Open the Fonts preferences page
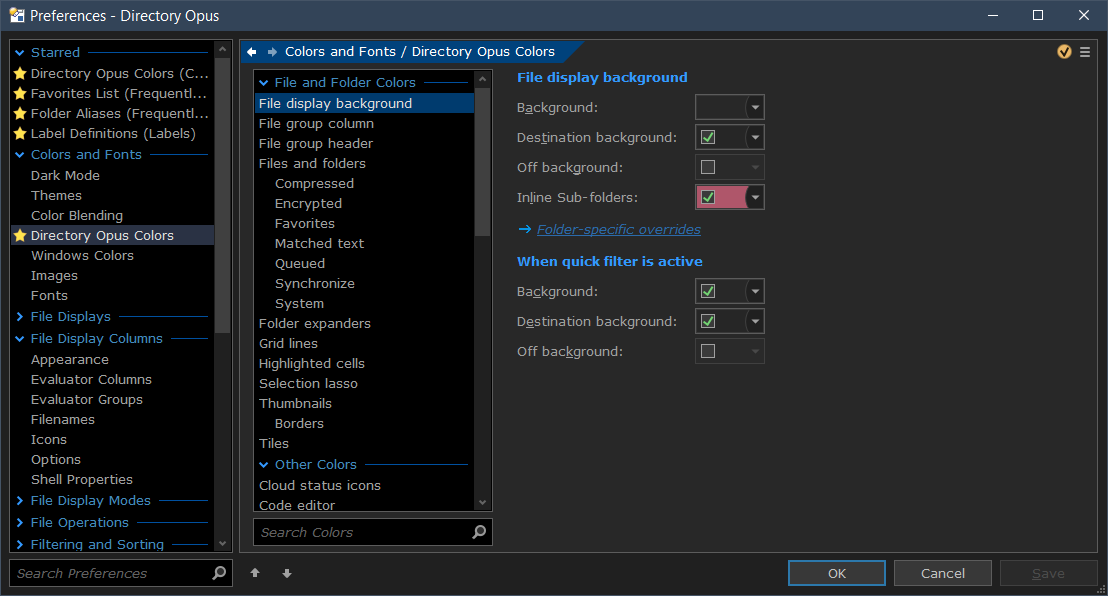Viewport: 1108px width, 596px height. pyautogui.click(x=49, y=296)
